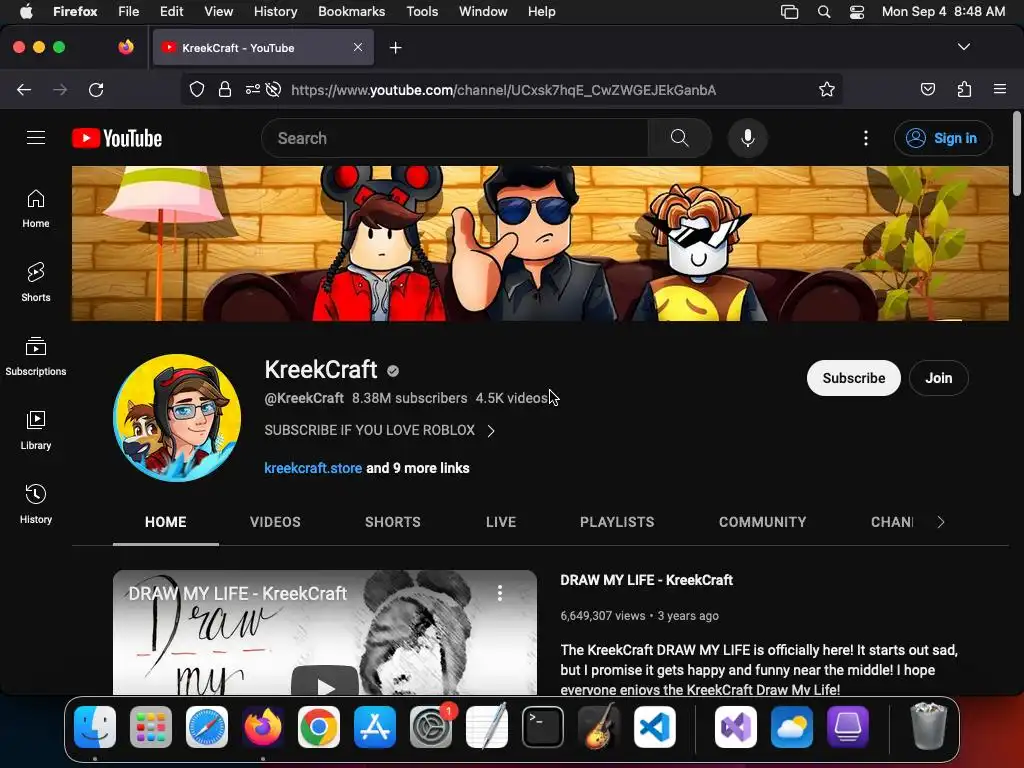Subscribe to the KreekCraft channel
This screenshot has width=1024, height=768.
pos(854,378)
